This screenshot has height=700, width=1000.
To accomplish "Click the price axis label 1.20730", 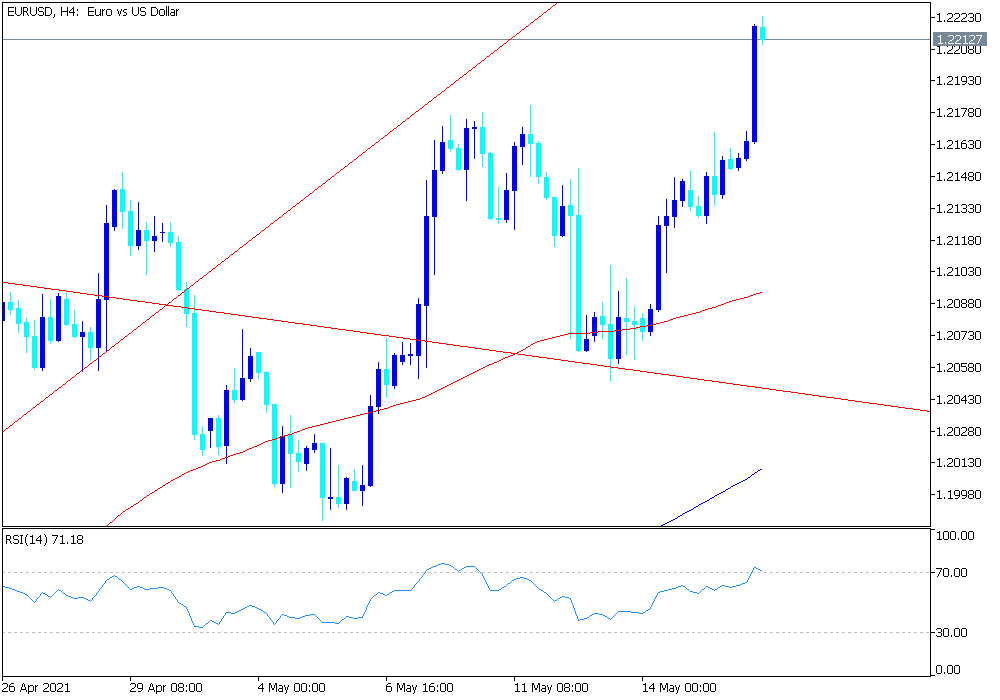I will pyautogui.click(x=959, y=335).
